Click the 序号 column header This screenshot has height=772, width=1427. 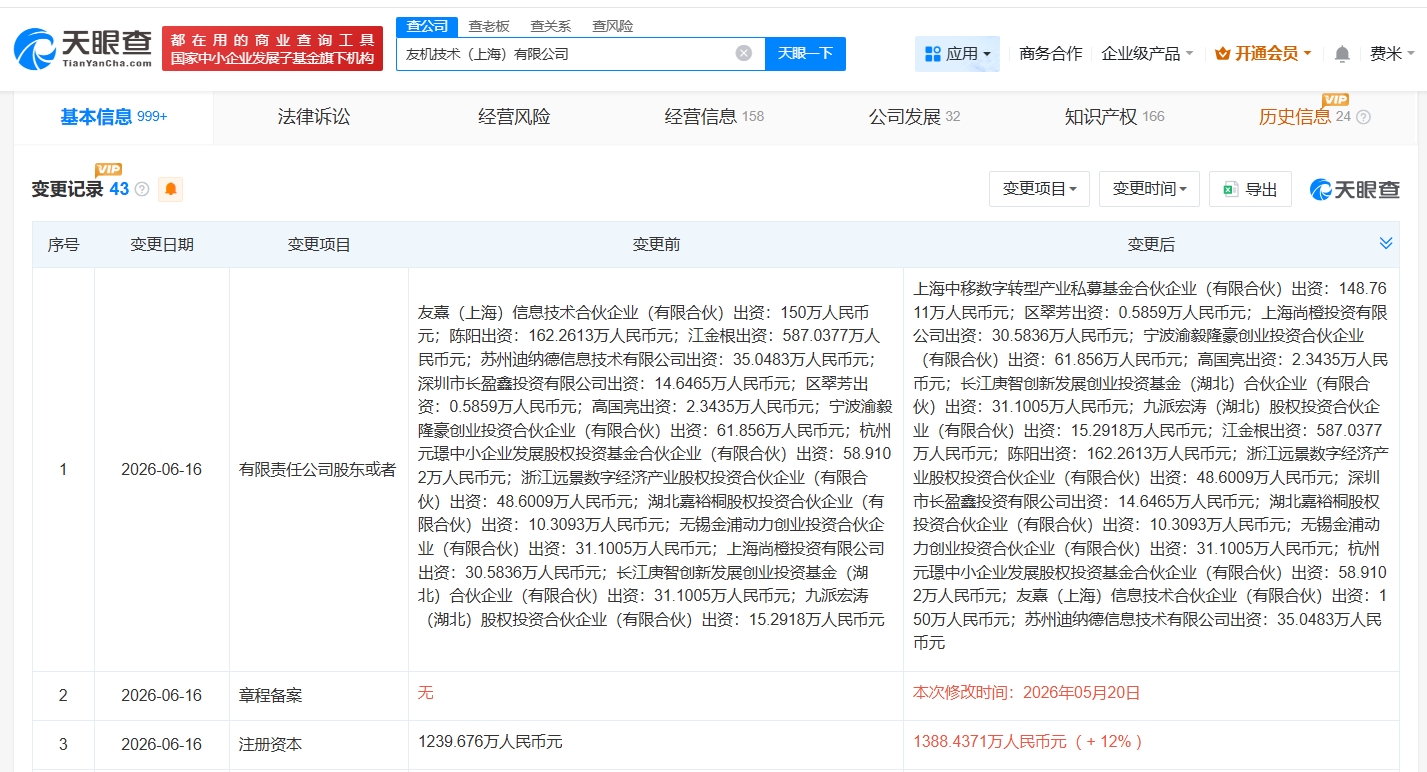point(63,244)
